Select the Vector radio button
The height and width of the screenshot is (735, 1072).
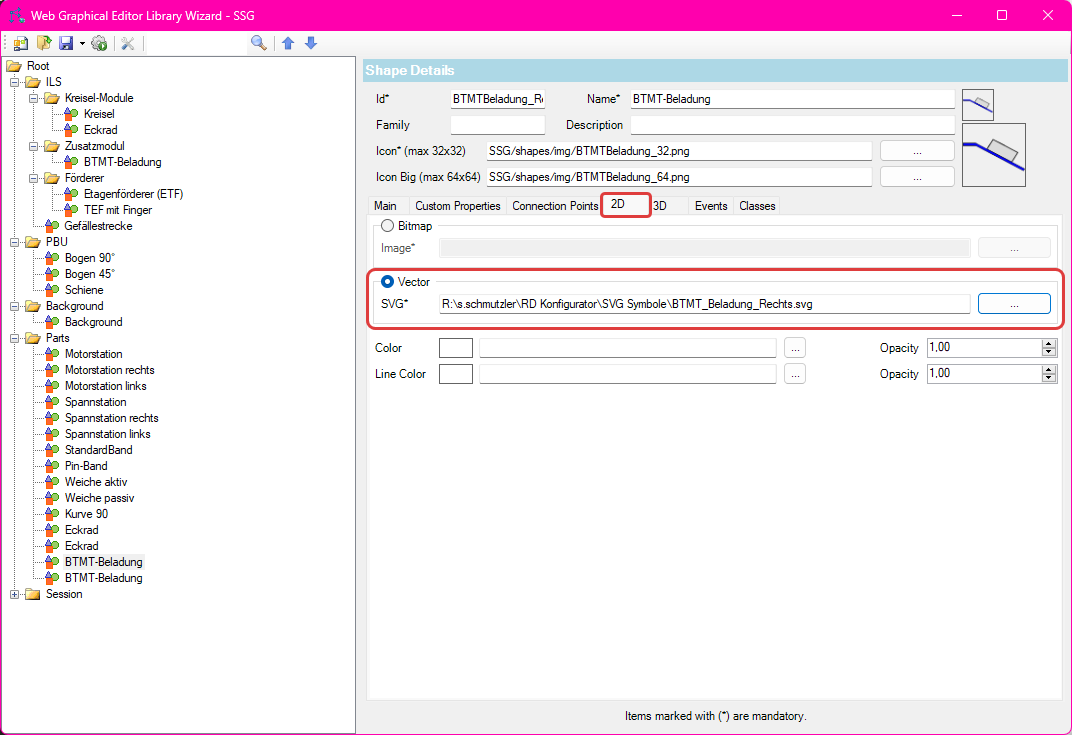pyautogui.click(x=388, y=282)
